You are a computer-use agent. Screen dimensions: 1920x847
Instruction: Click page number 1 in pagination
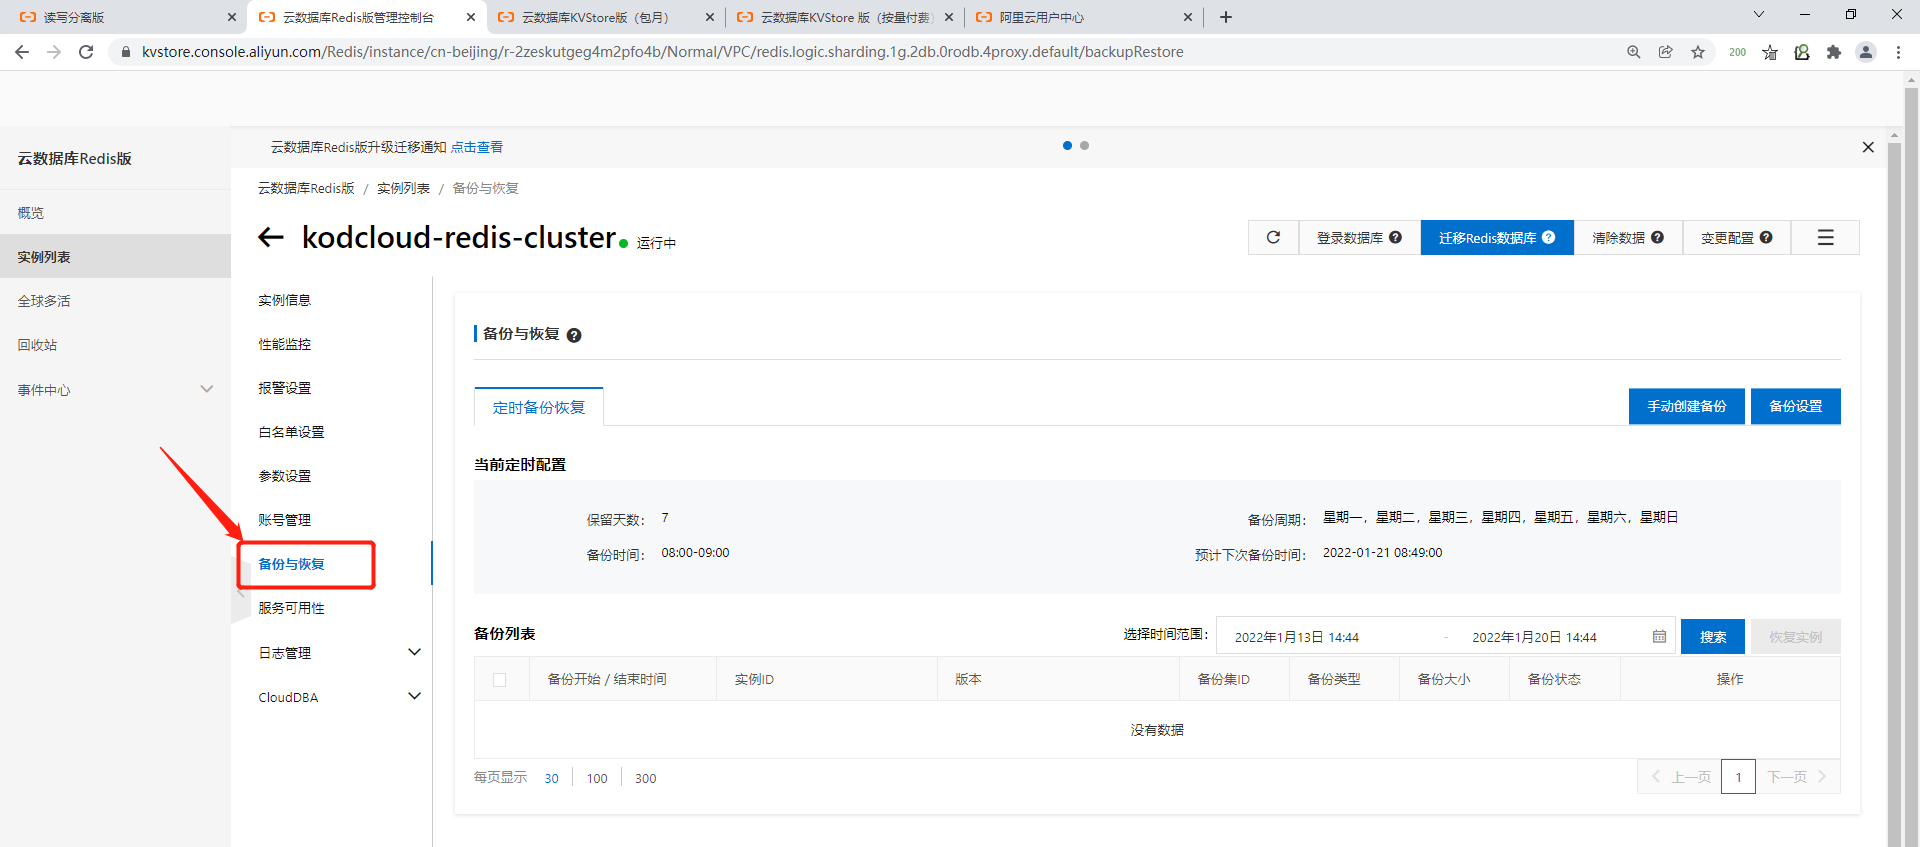1738,777
